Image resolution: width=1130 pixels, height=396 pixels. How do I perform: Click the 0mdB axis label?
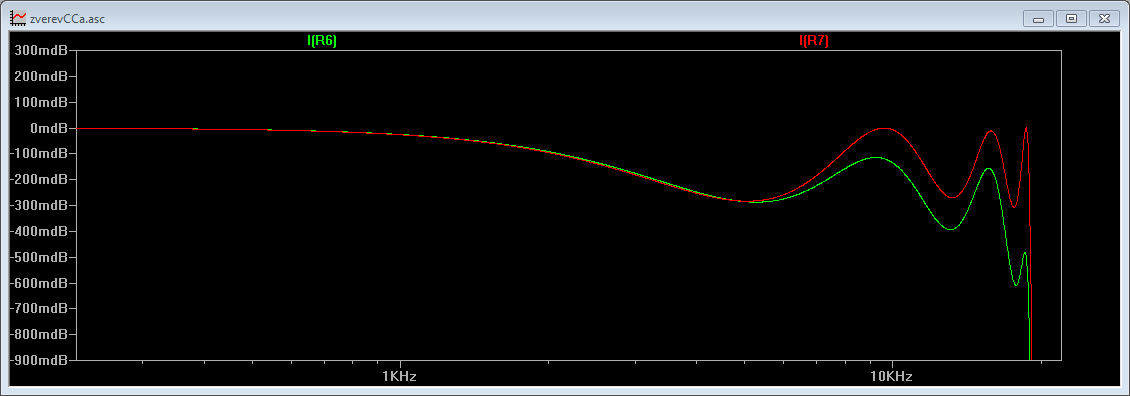tap(48, 128)
